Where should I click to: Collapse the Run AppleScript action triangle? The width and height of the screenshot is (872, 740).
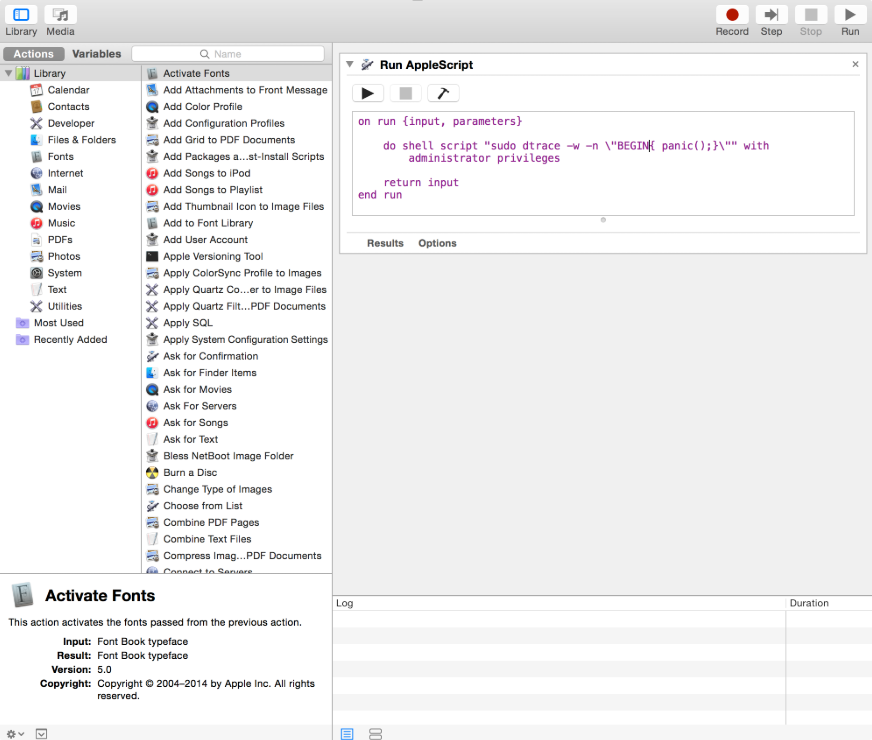(x=350, y=64)
